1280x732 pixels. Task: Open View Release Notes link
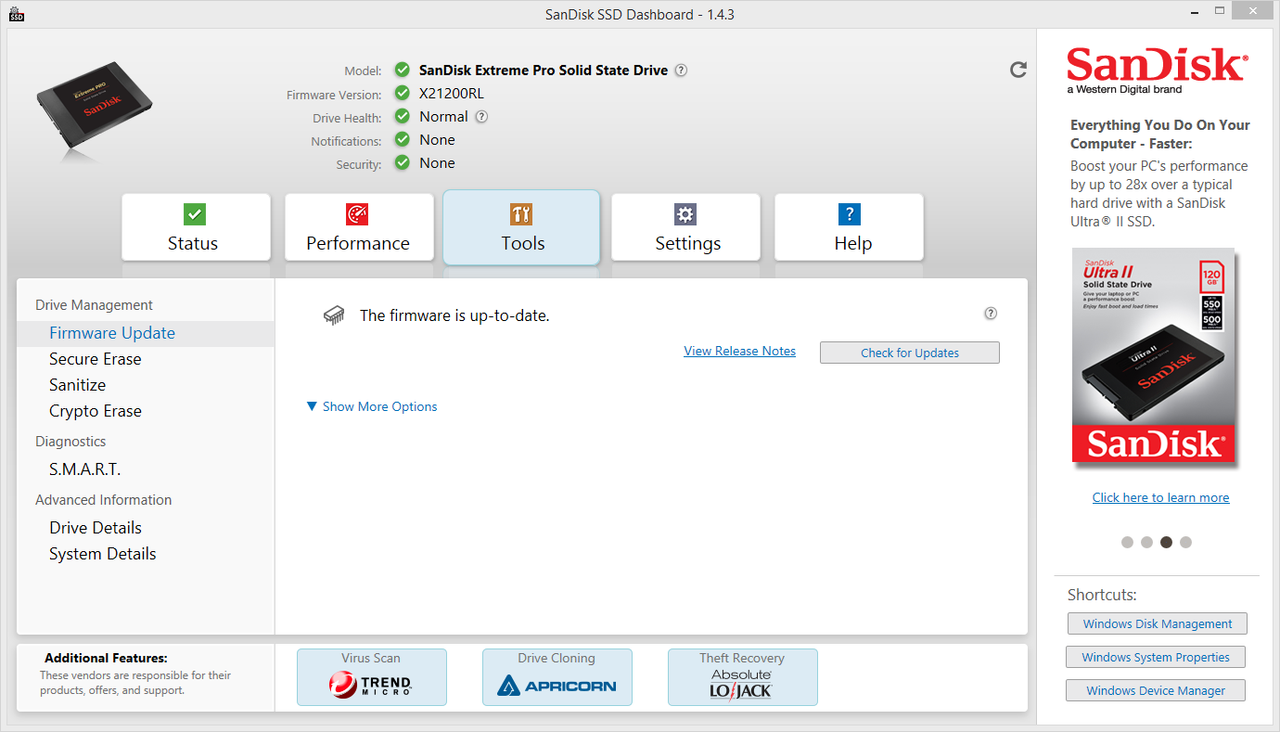[740, 351]
